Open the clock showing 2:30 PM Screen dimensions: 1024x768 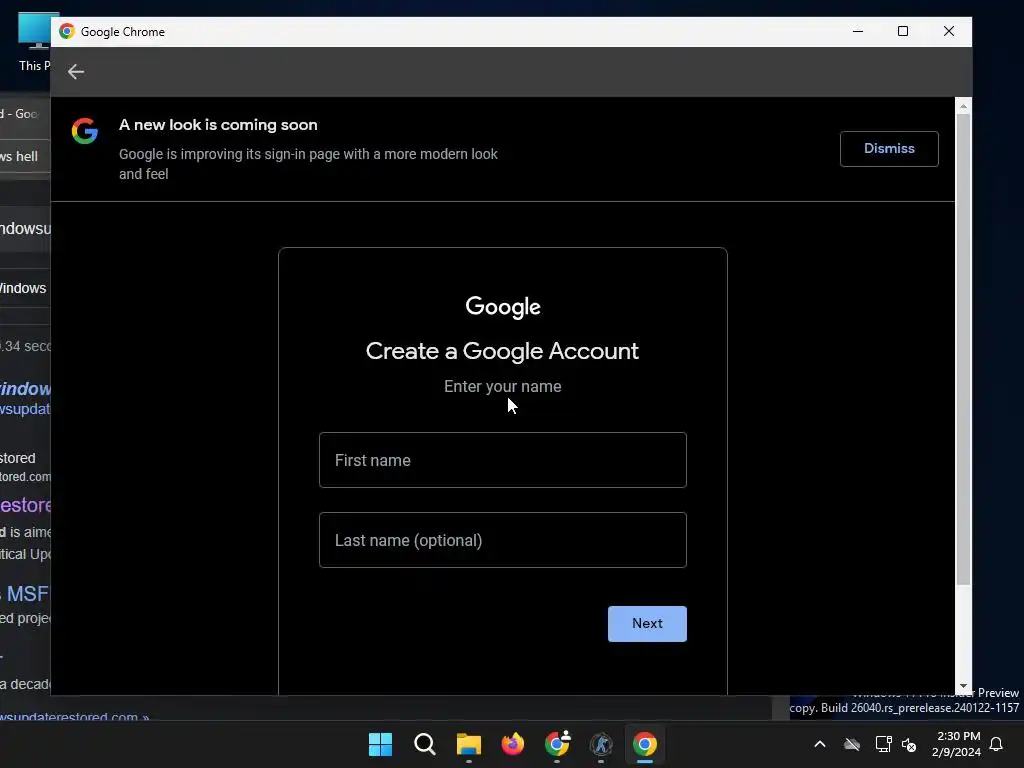[x=957, y=744]
